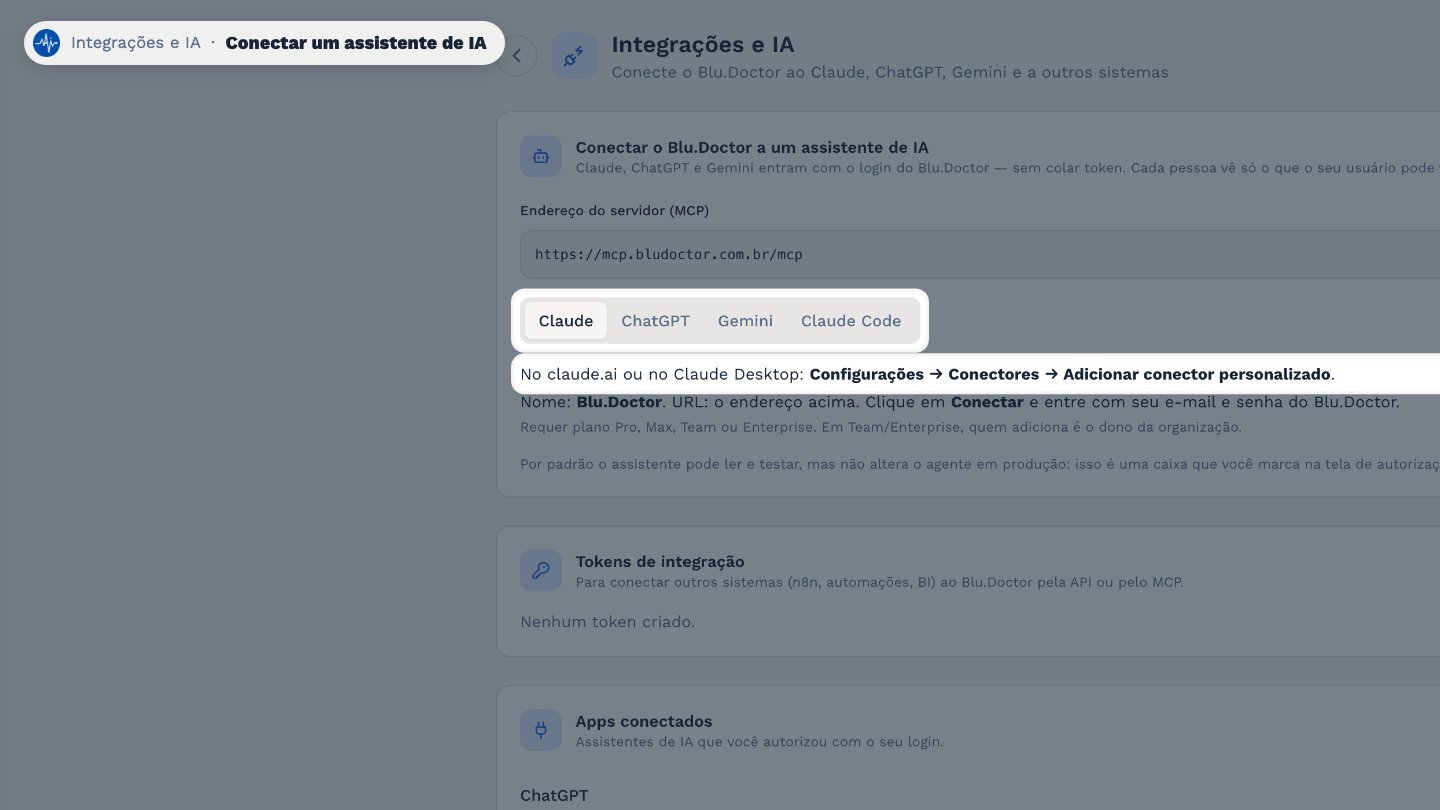Image resolution: width=1440 pixels, height=810 pixels.
Task: Click the 'Conectar o Blu.Doctor a um assistente de IA' heading
Action: coord(752,148)
